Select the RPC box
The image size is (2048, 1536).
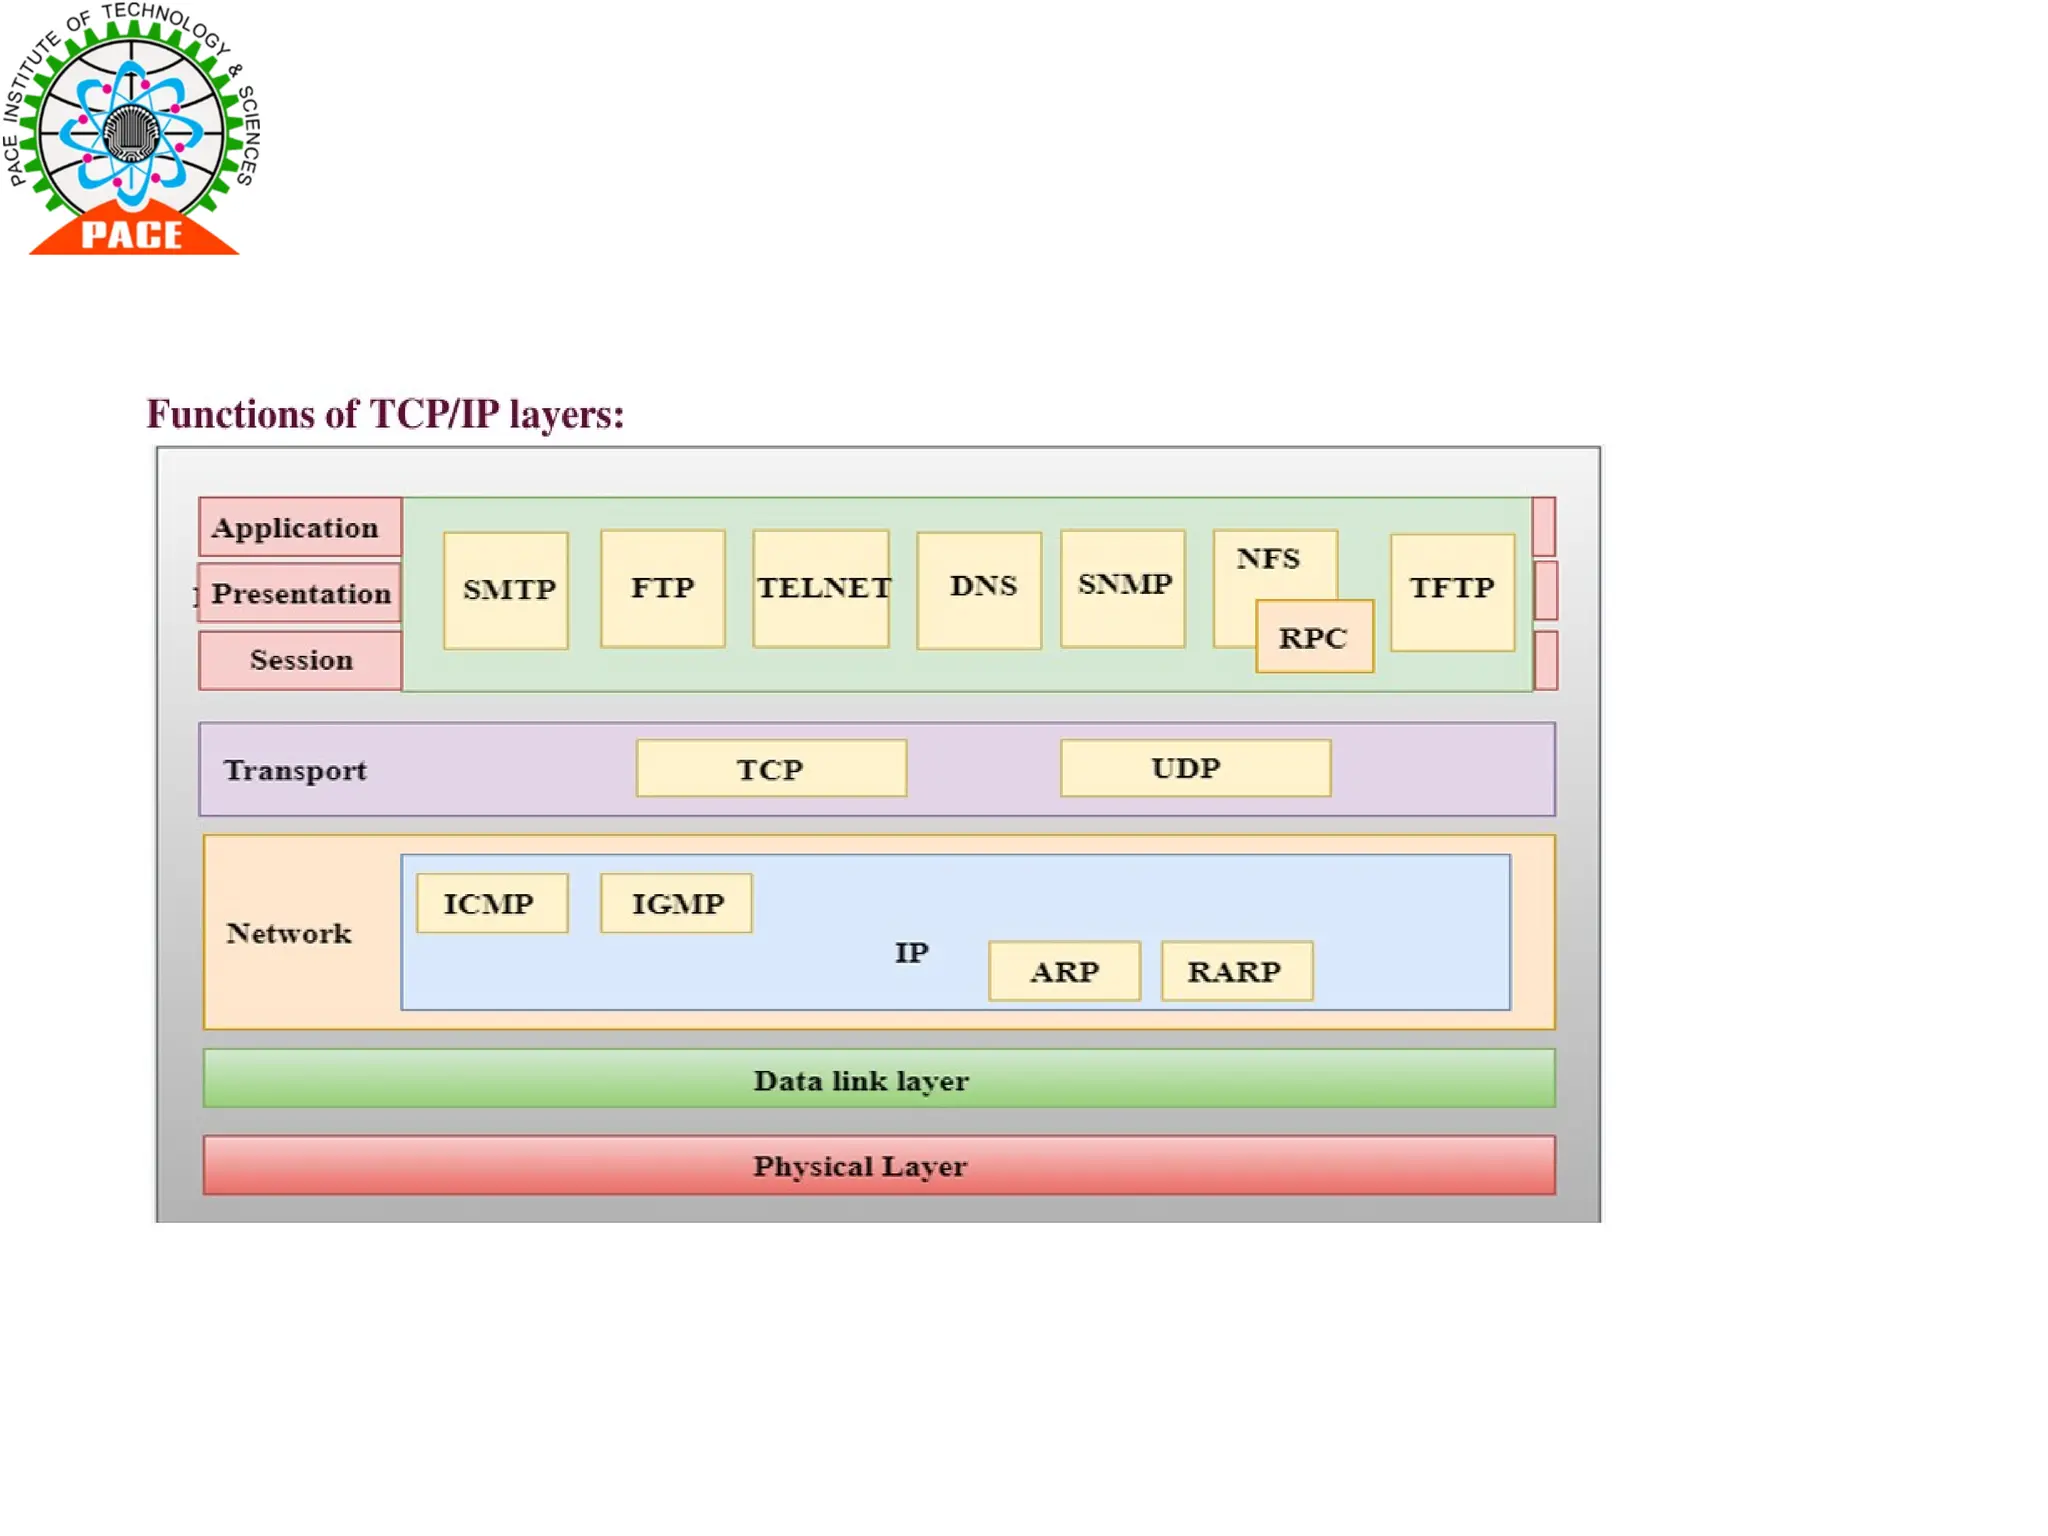(x=1314, y=637)
